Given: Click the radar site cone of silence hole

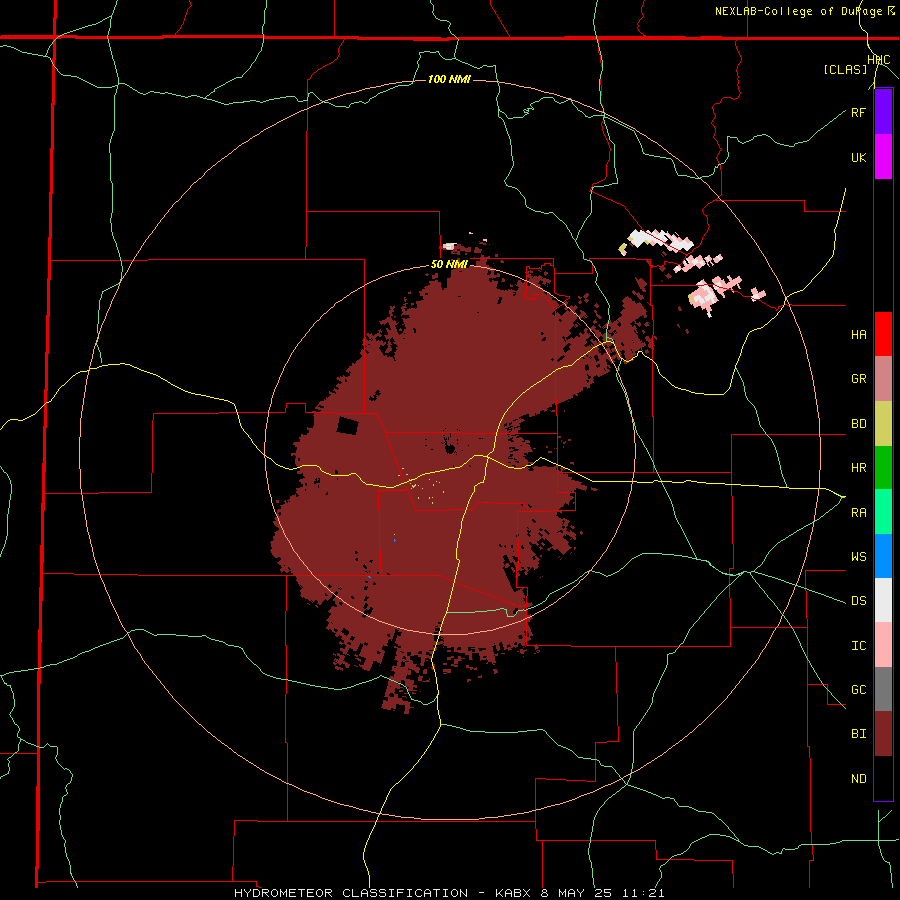Looking at the screenshot, I should tap(449, 447).
